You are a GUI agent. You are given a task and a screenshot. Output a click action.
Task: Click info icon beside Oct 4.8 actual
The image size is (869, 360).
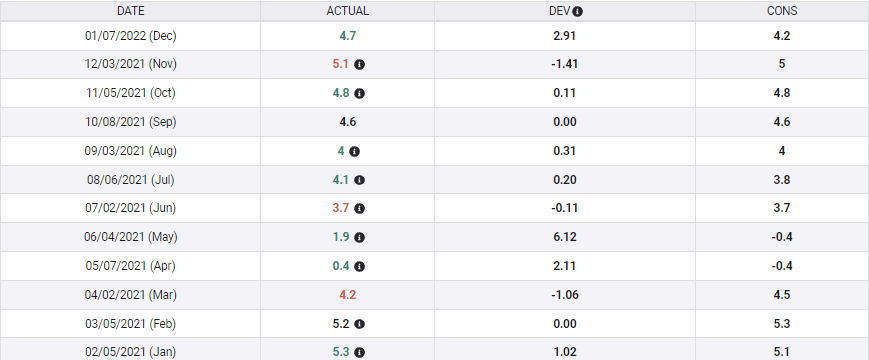point(359,94)
